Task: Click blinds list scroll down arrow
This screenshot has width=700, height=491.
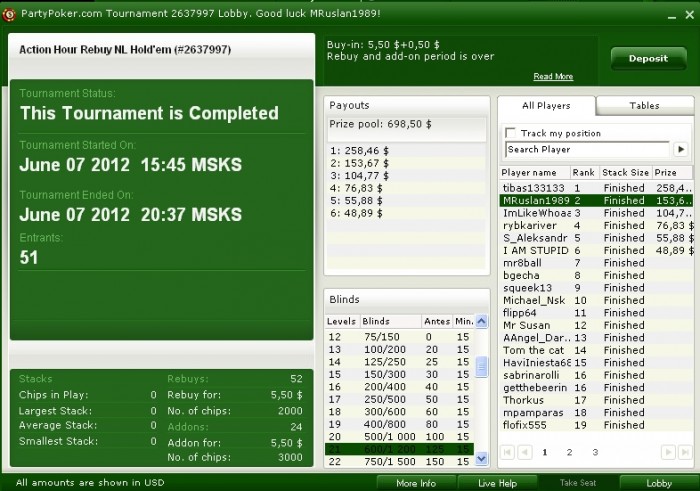Action: [481, 458]
